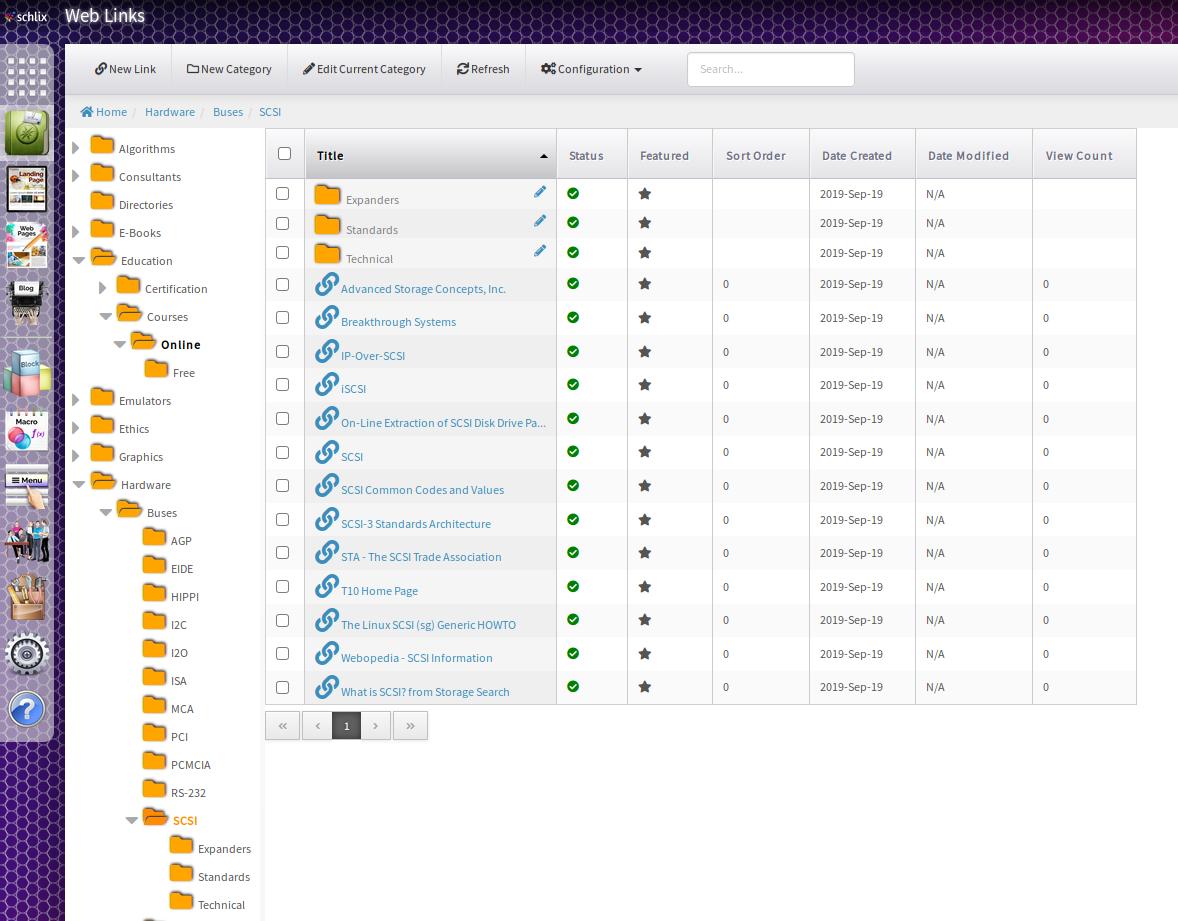The image size is (1178, 921).
Task: Click the pencil edit icon for Expanders
Action: tap(539, 192)
